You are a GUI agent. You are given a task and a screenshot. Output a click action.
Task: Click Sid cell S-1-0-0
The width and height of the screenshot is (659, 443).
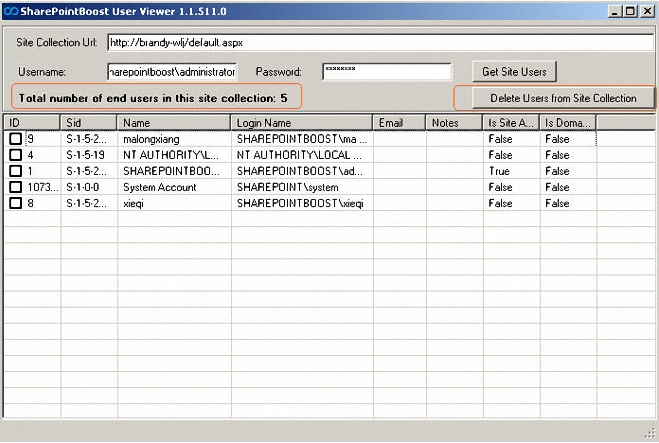82,187
